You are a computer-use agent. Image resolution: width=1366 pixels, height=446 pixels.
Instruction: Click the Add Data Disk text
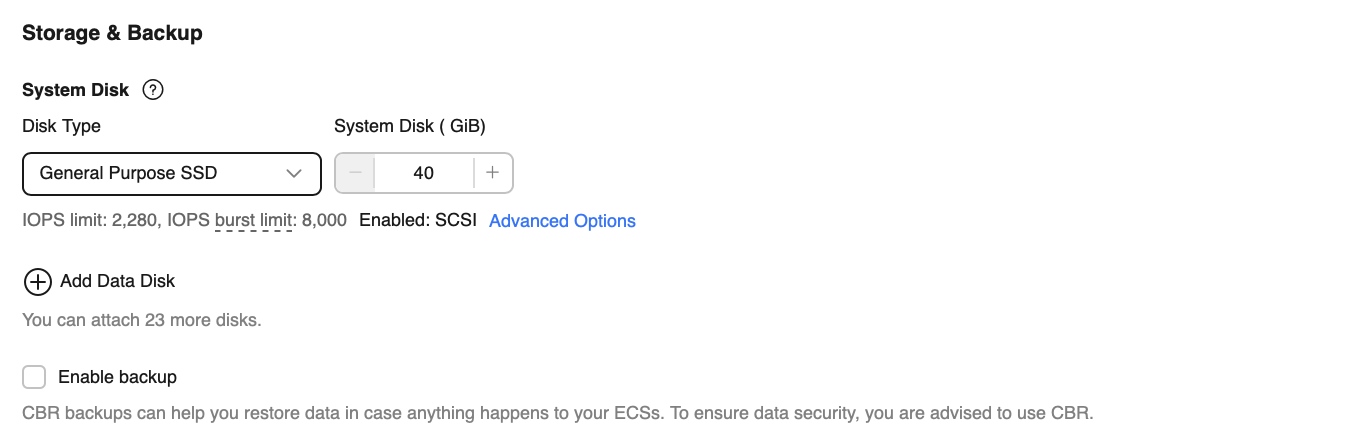[117, 281]
